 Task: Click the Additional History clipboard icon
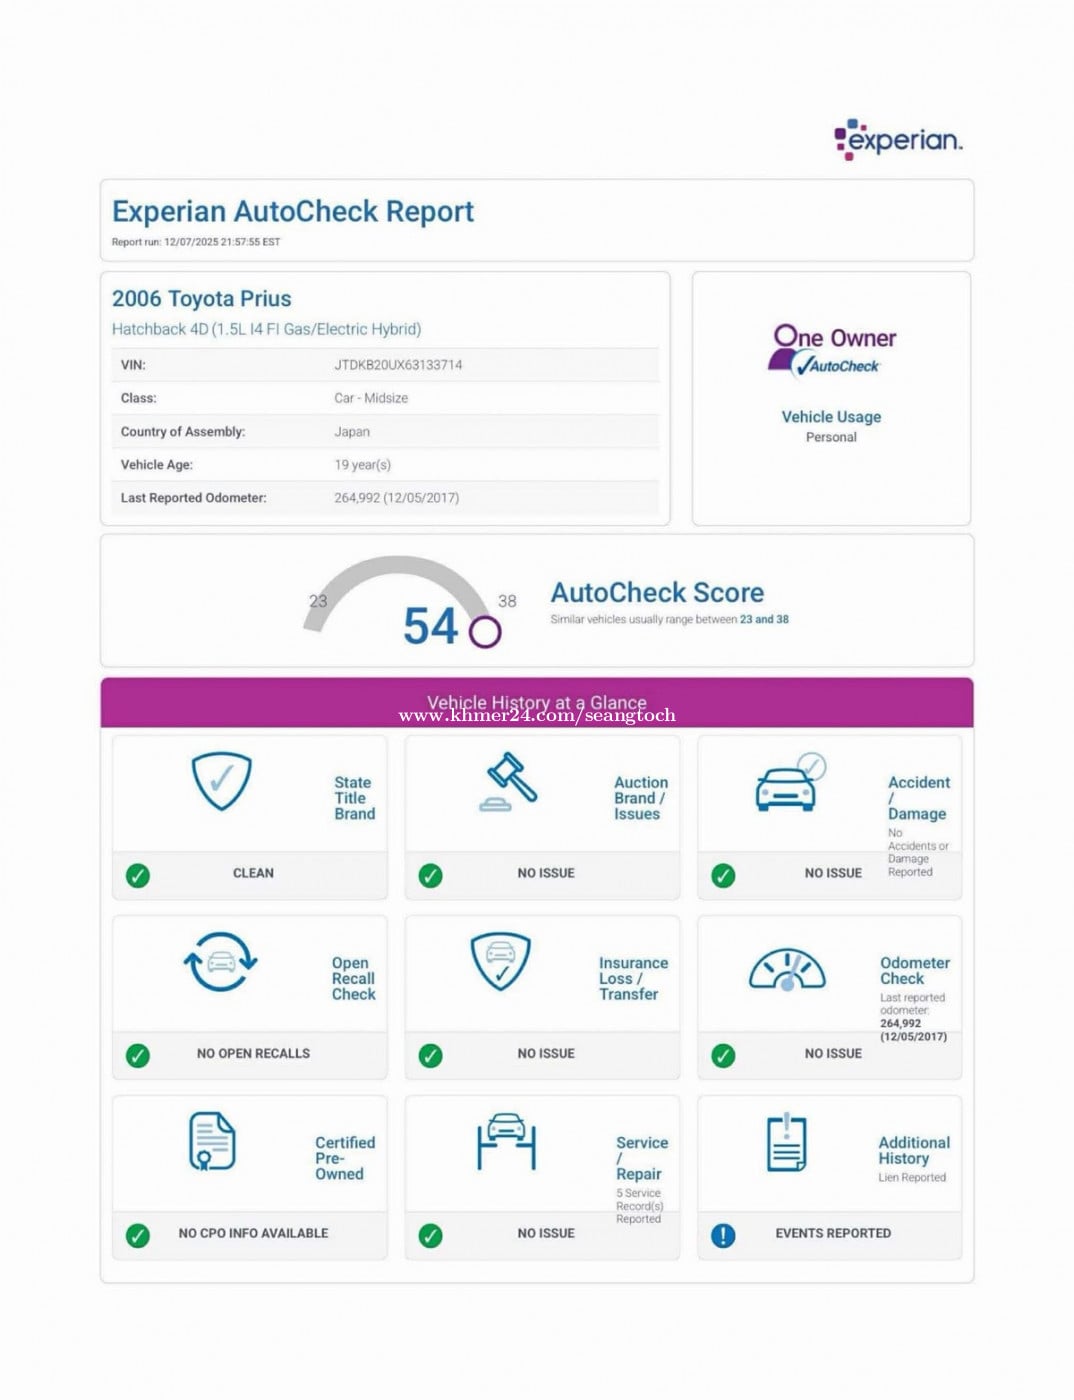(x=786, y=1142)
